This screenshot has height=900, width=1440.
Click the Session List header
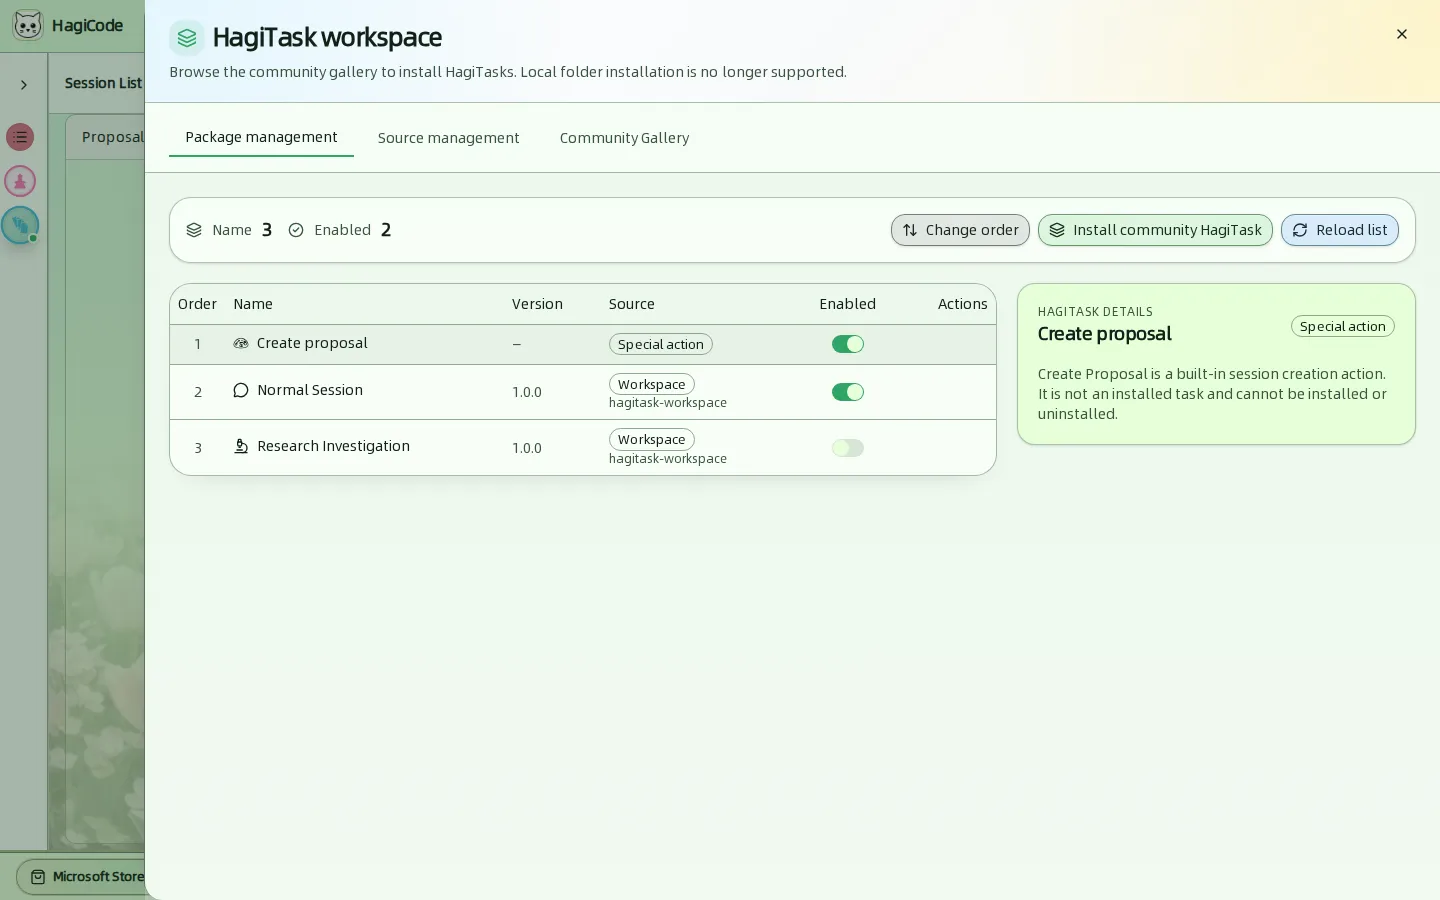[x=103, y=83]
